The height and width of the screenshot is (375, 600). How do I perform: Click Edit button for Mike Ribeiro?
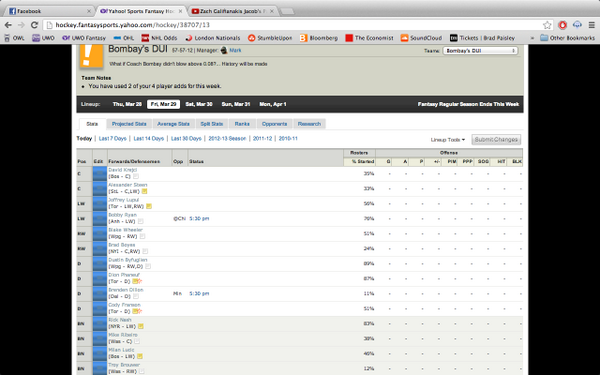(99, 339)
